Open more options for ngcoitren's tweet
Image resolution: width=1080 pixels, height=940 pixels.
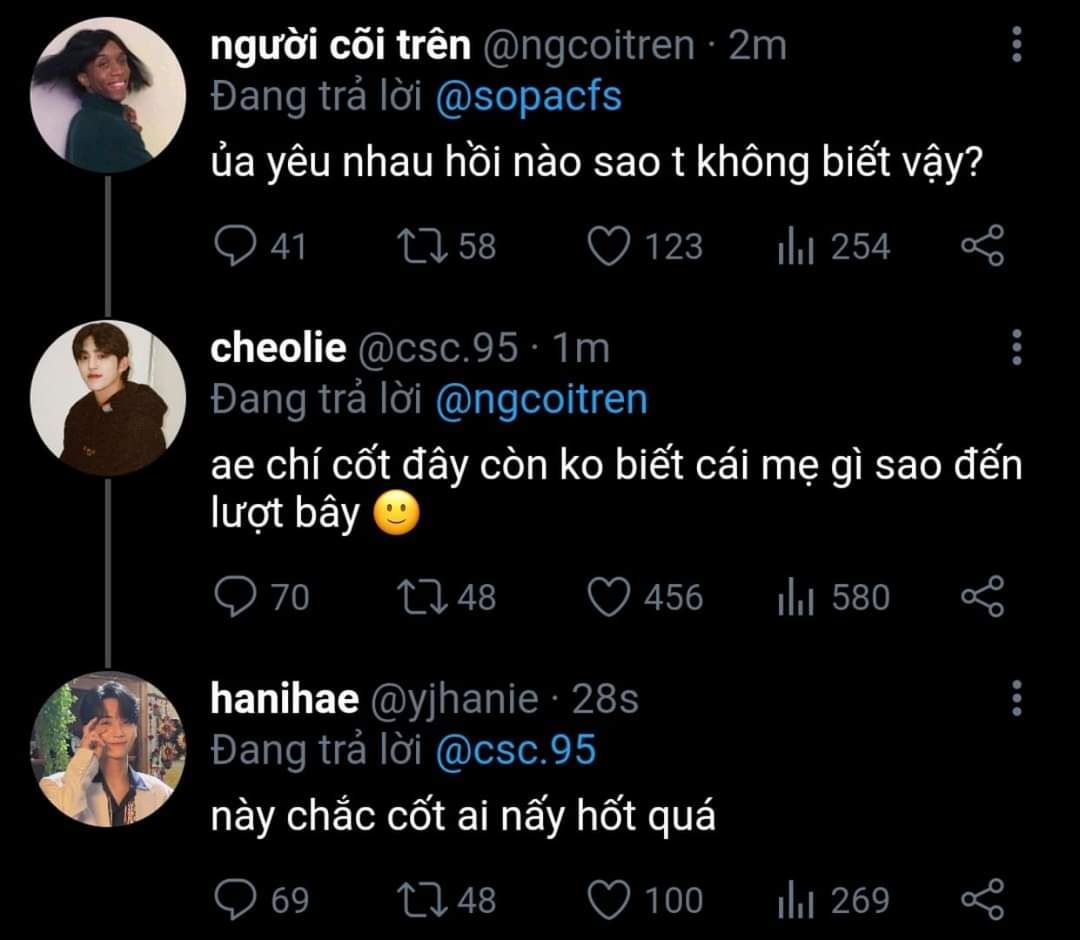click(x=1017, y=45)
